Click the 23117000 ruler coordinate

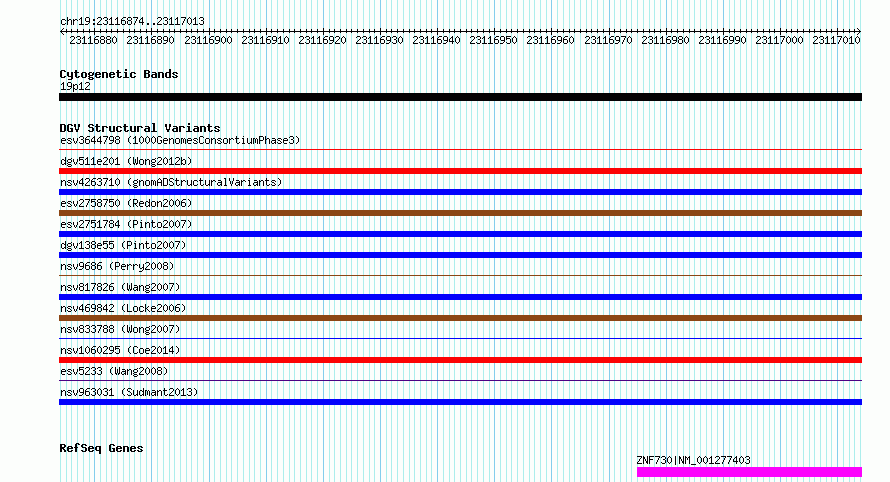coord(779,40)
